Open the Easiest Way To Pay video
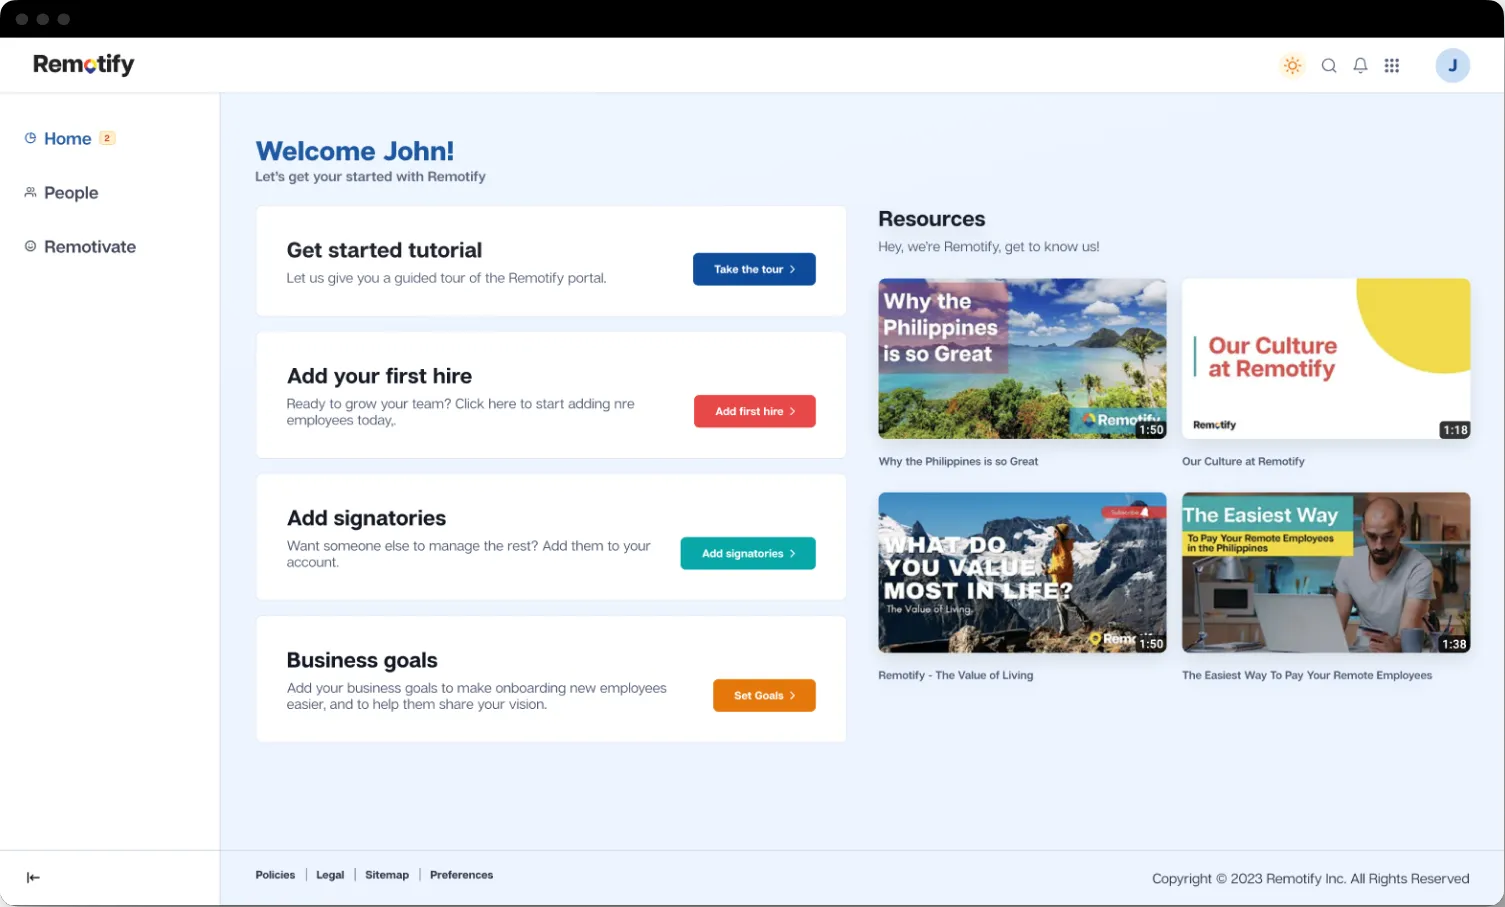This screenshot has height=907, width=1505. pyautogui.click(x=1325, y=572)
